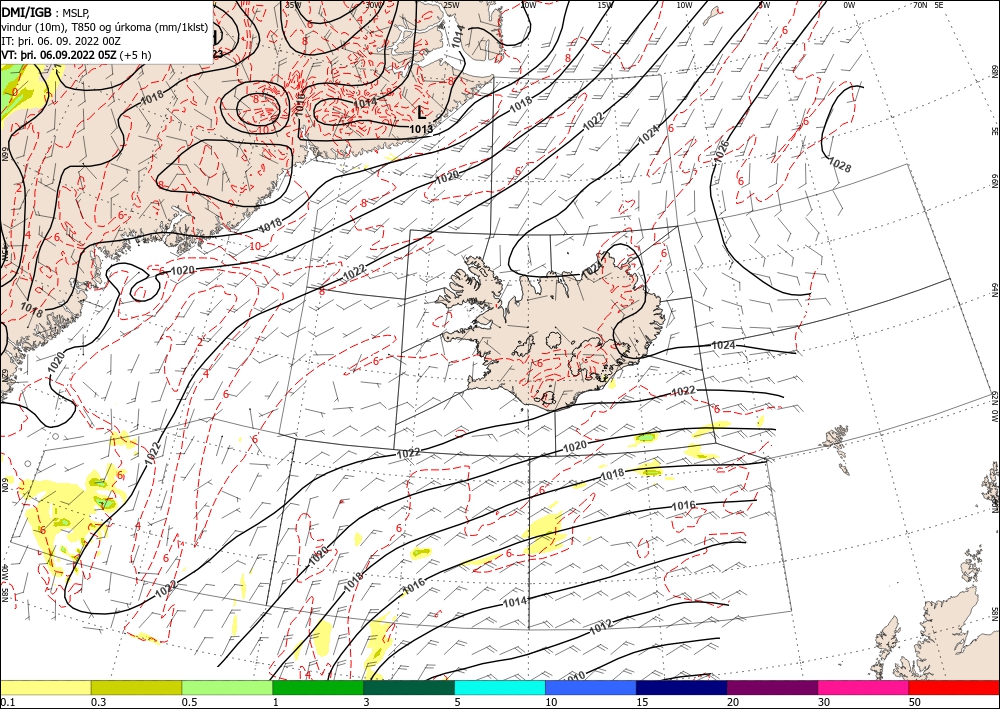Click the '15W' longitude label

tap(605, 5)
